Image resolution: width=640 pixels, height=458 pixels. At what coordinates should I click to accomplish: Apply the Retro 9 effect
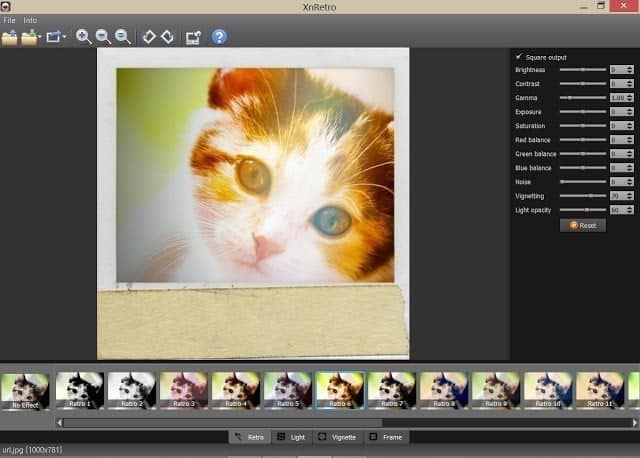click(496, 390)
